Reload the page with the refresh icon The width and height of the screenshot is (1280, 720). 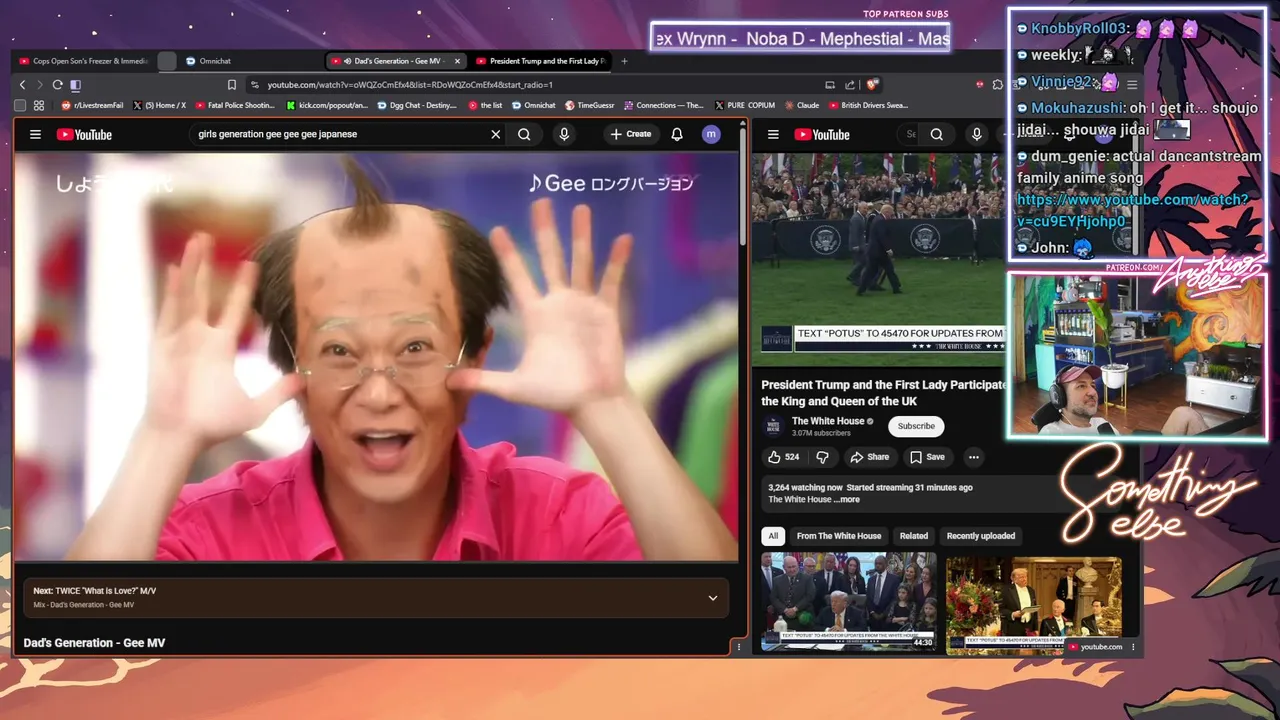(x=57, y=85)
